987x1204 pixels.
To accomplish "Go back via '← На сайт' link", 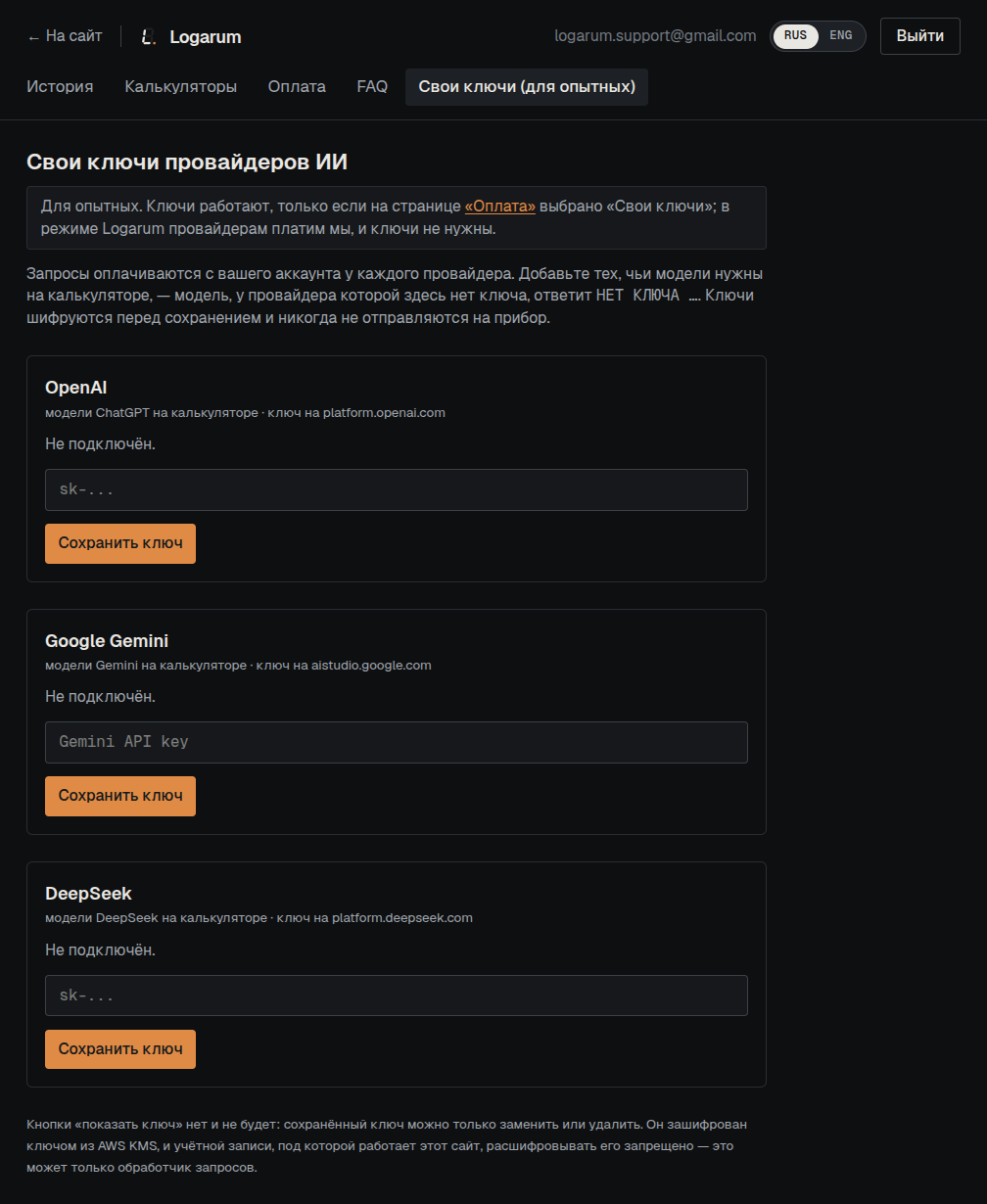I will click(x=64, y=36).
